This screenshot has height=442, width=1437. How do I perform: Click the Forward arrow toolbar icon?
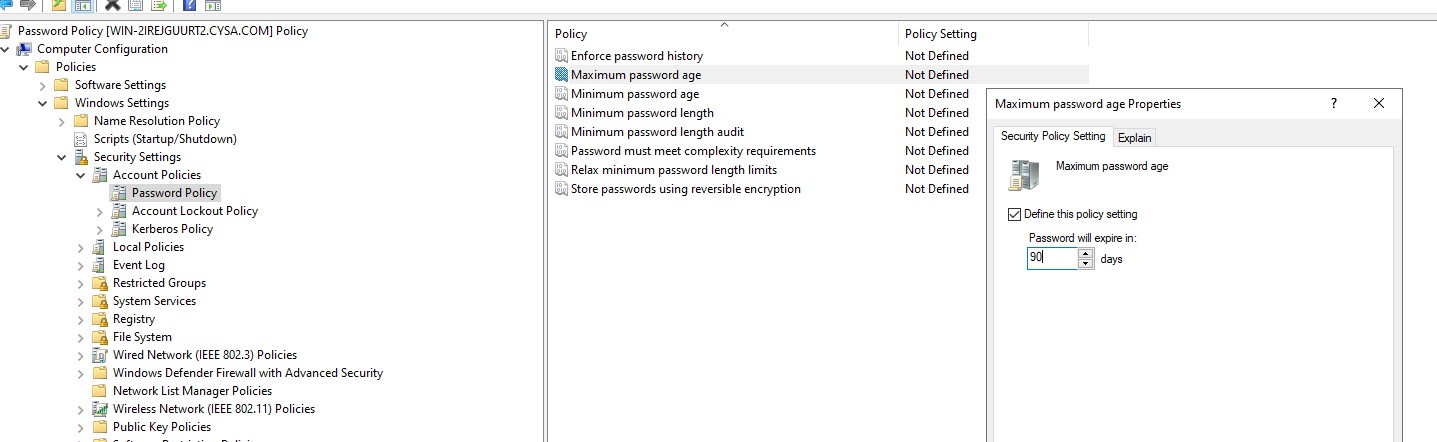click(28, 5)
